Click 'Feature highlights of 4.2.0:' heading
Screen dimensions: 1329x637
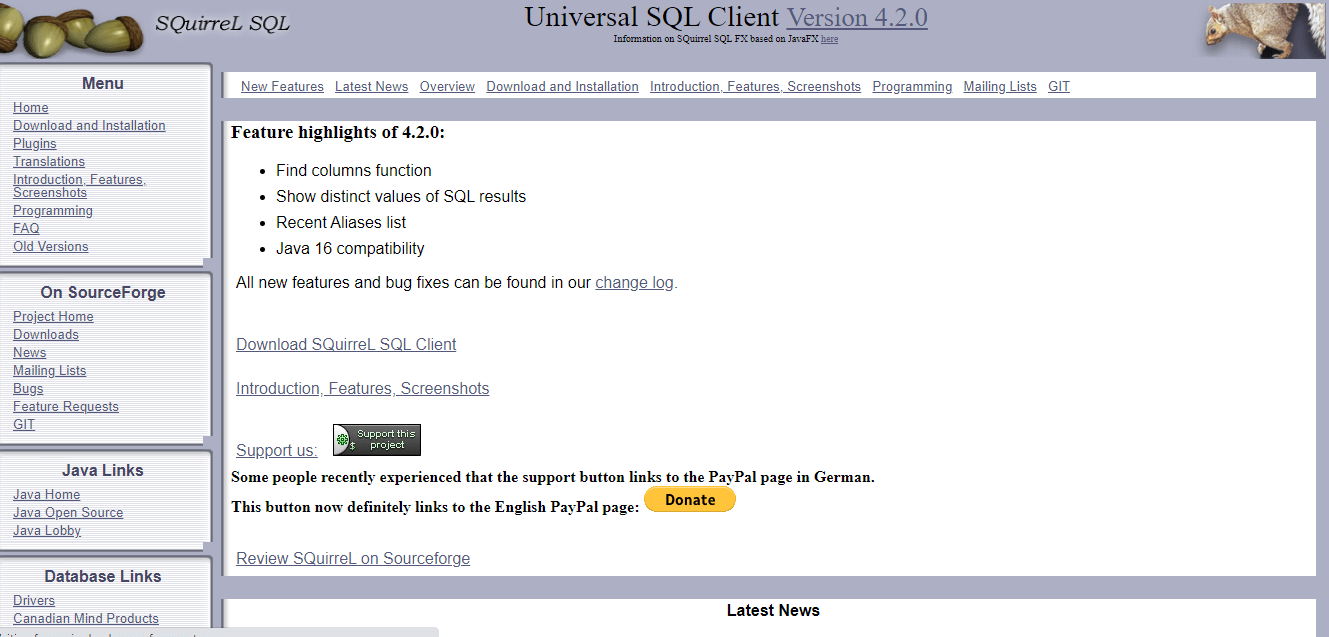[338, 132]
